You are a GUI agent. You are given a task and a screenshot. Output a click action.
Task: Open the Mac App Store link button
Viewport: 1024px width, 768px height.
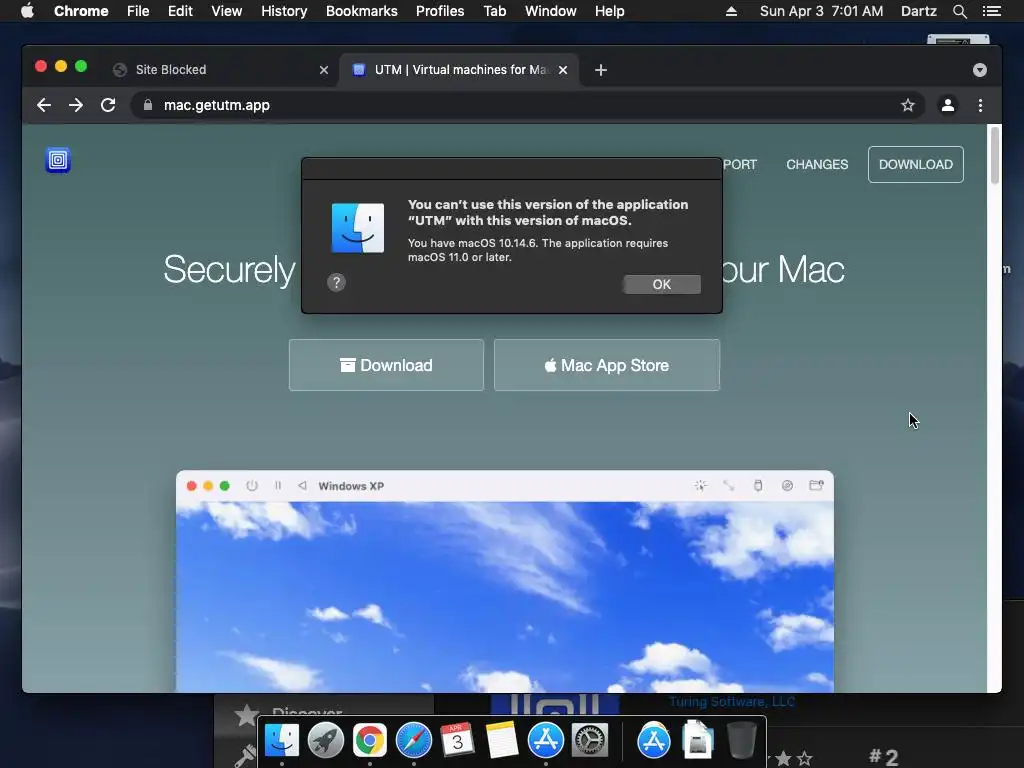click(x=607, y=365)
